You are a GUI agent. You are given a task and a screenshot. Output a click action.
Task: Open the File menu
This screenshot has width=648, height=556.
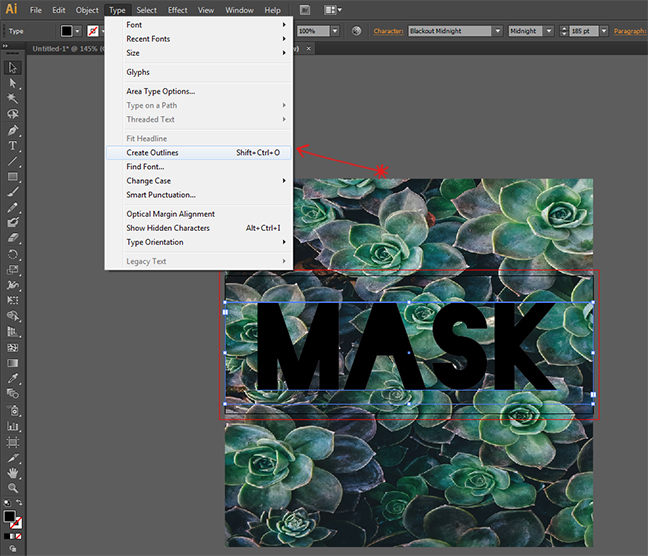point(36,10)
